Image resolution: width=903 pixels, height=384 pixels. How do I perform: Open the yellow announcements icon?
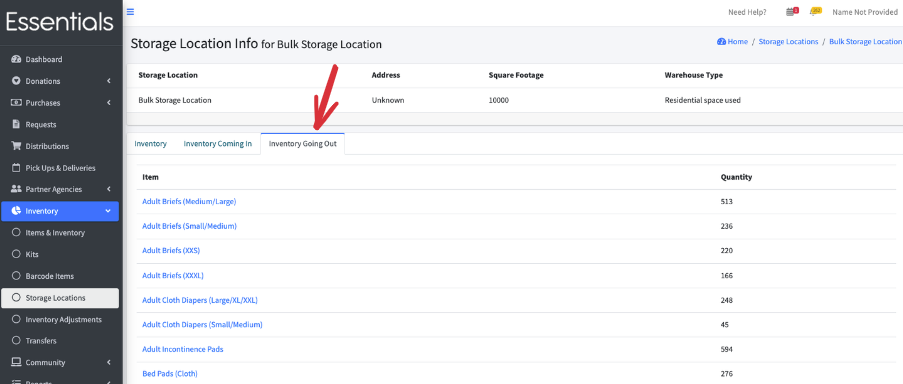tap(815, 12)
